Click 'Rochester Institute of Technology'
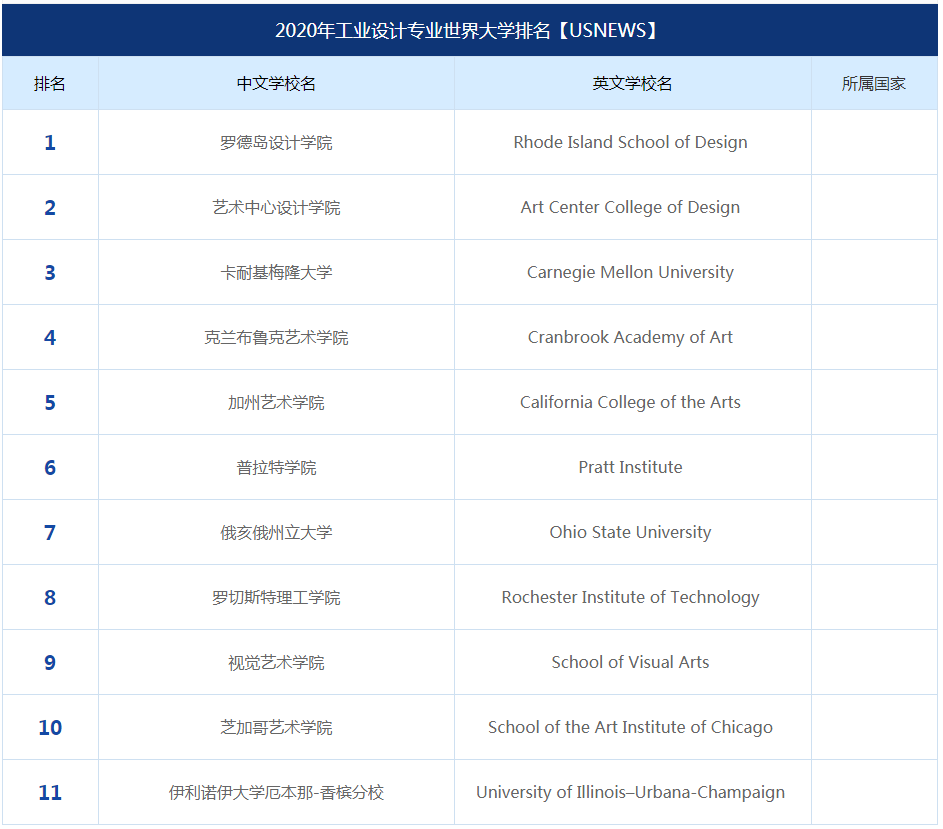The width and height of the screenshot is (943, 829). click(630, 597)
